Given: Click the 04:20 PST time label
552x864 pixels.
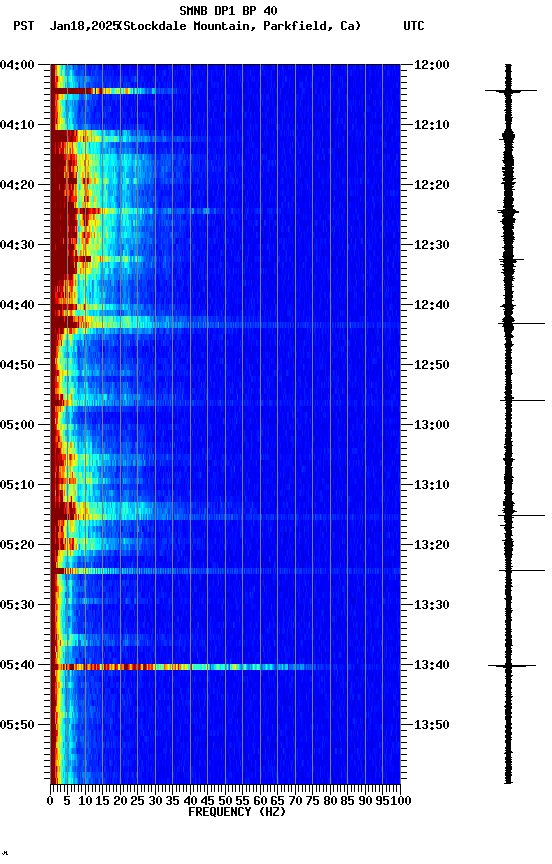Looking at the screenshot, I should click(17, 185).
